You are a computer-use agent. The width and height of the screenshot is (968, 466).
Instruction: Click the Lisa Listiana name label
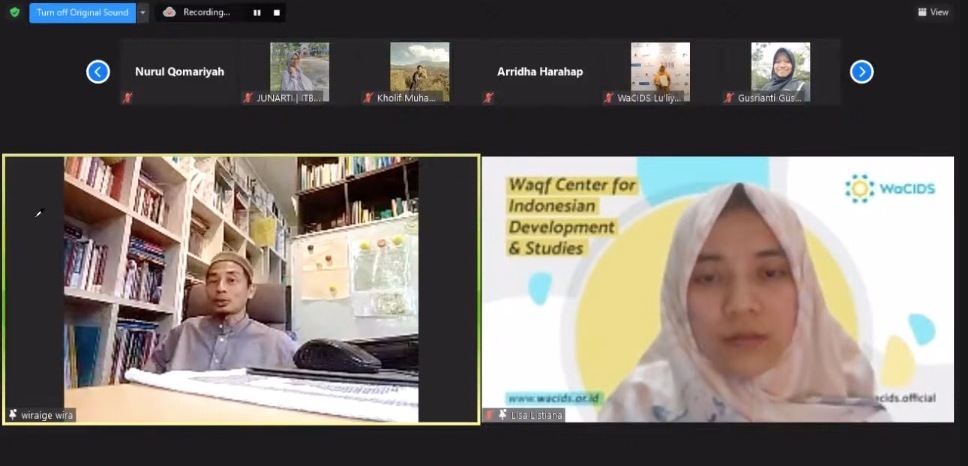(x=536, y=415)
